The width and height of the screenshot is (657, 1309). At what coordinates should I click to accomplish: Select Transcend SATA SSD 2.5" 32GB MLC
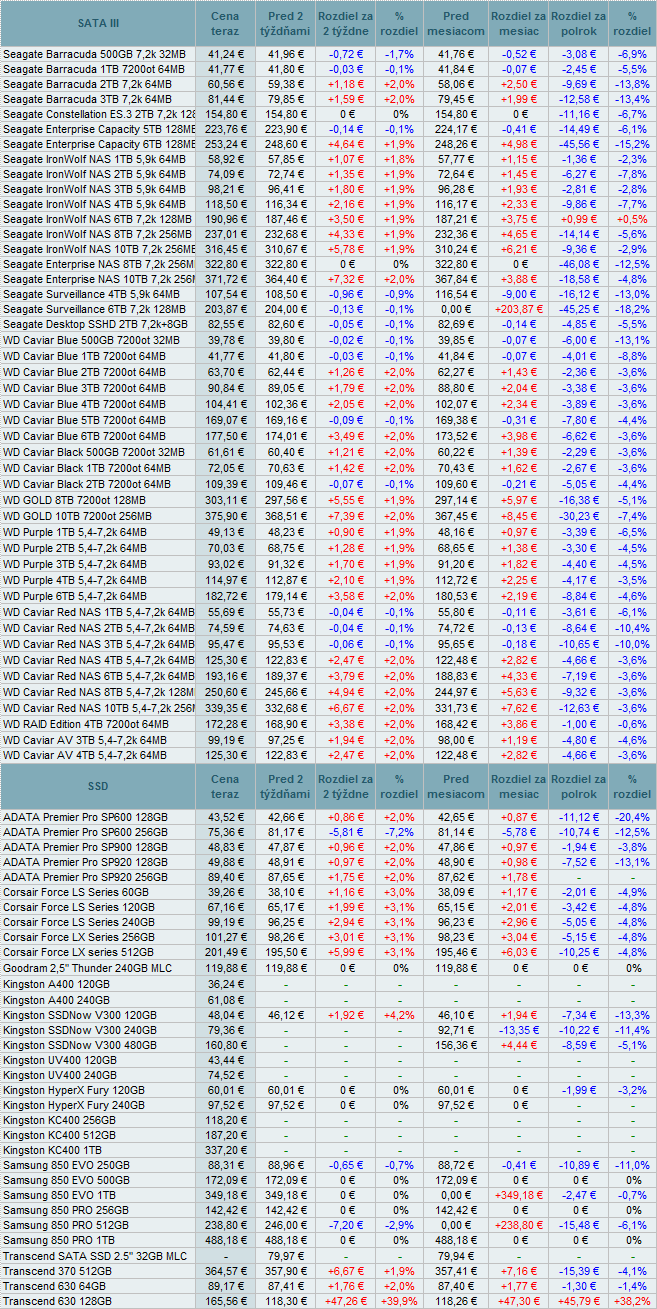[95, 1257]
